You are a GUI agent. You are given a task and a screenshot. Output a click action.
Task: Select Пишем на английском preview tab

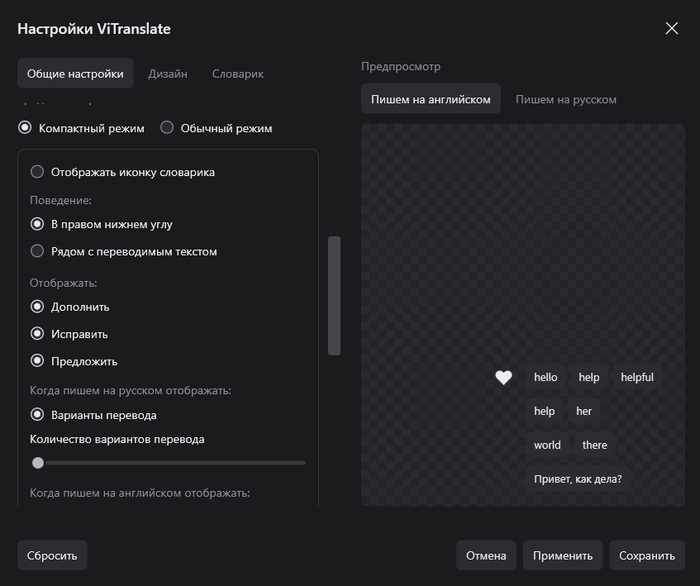click(x=431, y=99)
